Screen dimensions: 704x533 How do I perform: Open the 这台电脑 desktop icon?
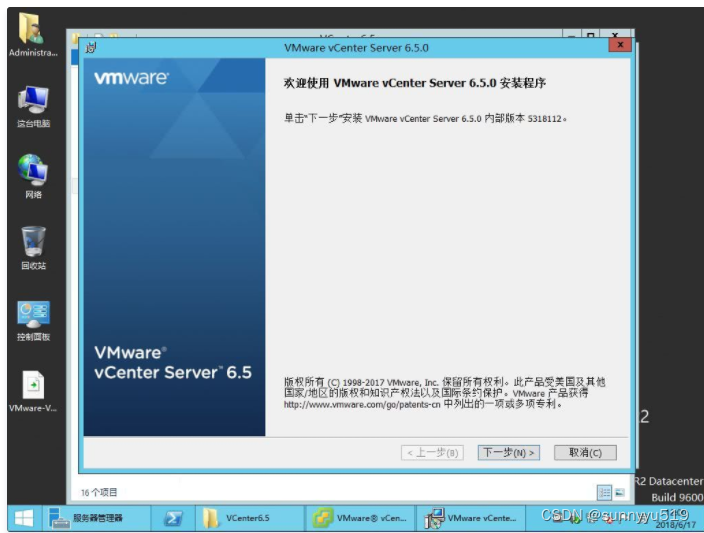point(33,107)
